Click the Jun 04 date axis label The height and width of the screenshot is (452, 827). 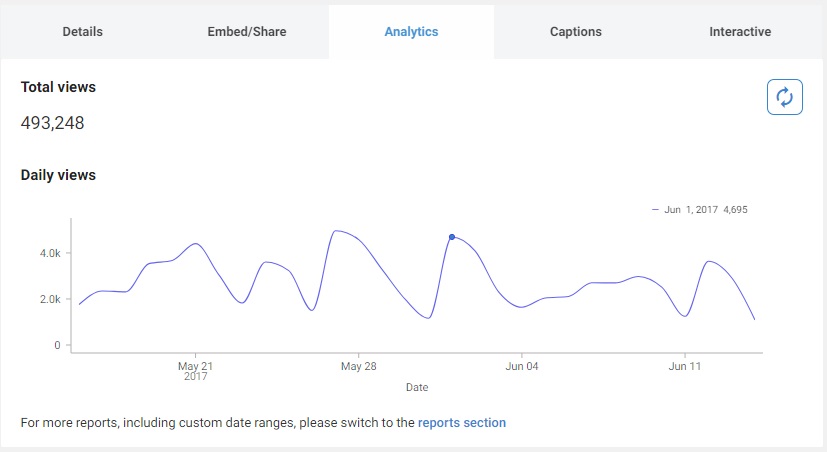pyautogui.click(x=521, y=367)
